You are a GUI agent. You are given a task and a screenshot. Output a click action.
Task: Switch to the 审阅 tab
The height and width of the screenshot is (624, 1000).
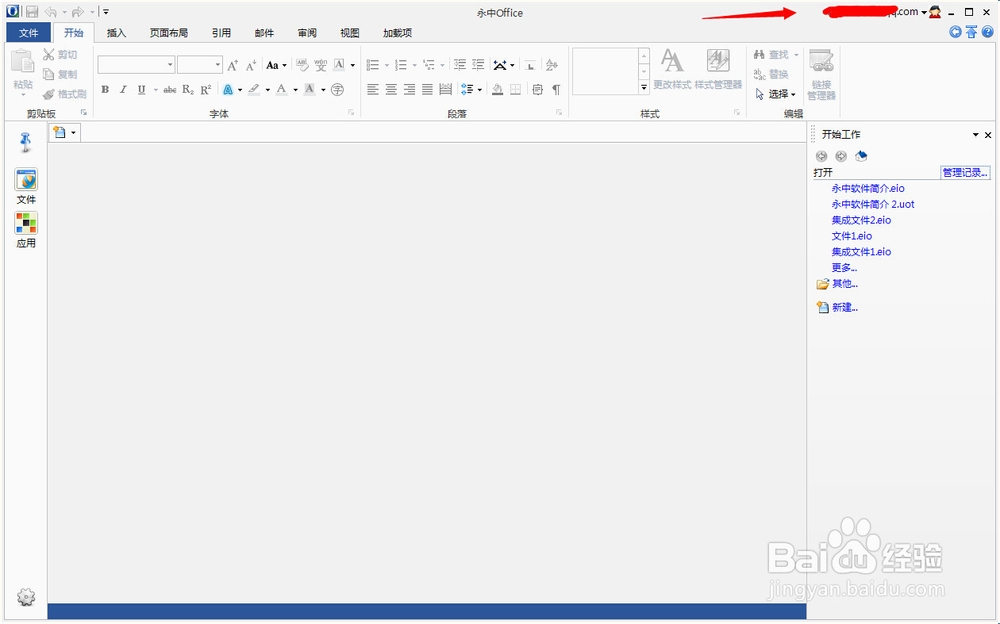point(307,33)
